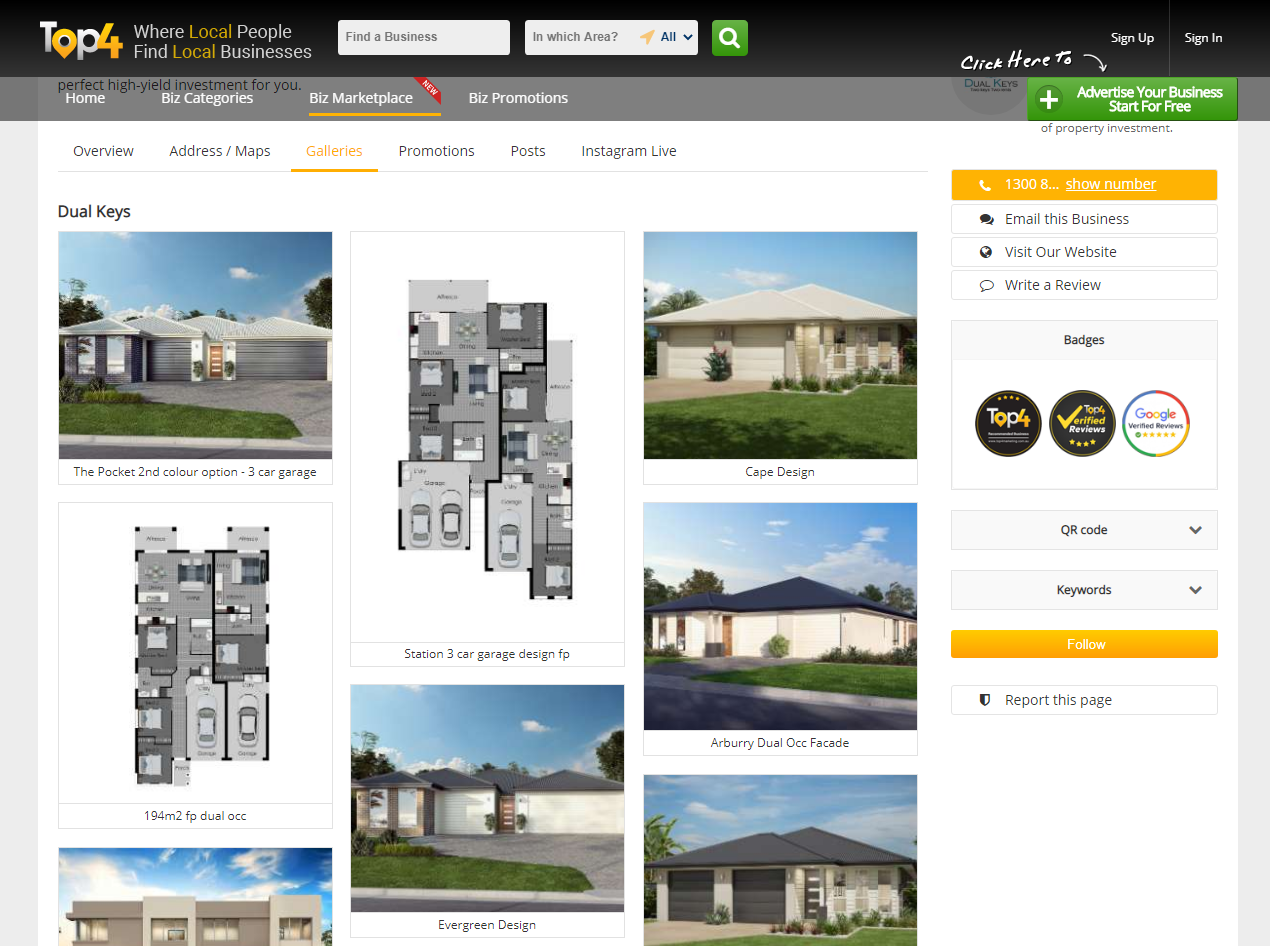1270x946 pixels.
Task: Switch to the Address / Maps tab
Action: [220, 151]
